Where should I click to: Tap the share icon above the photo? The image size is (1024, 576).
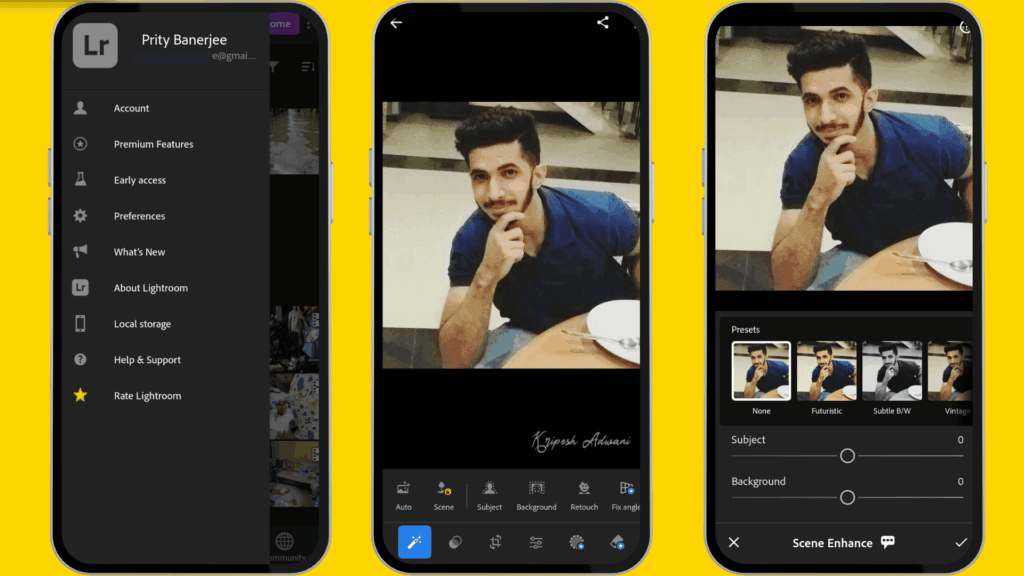coord(602,22)
